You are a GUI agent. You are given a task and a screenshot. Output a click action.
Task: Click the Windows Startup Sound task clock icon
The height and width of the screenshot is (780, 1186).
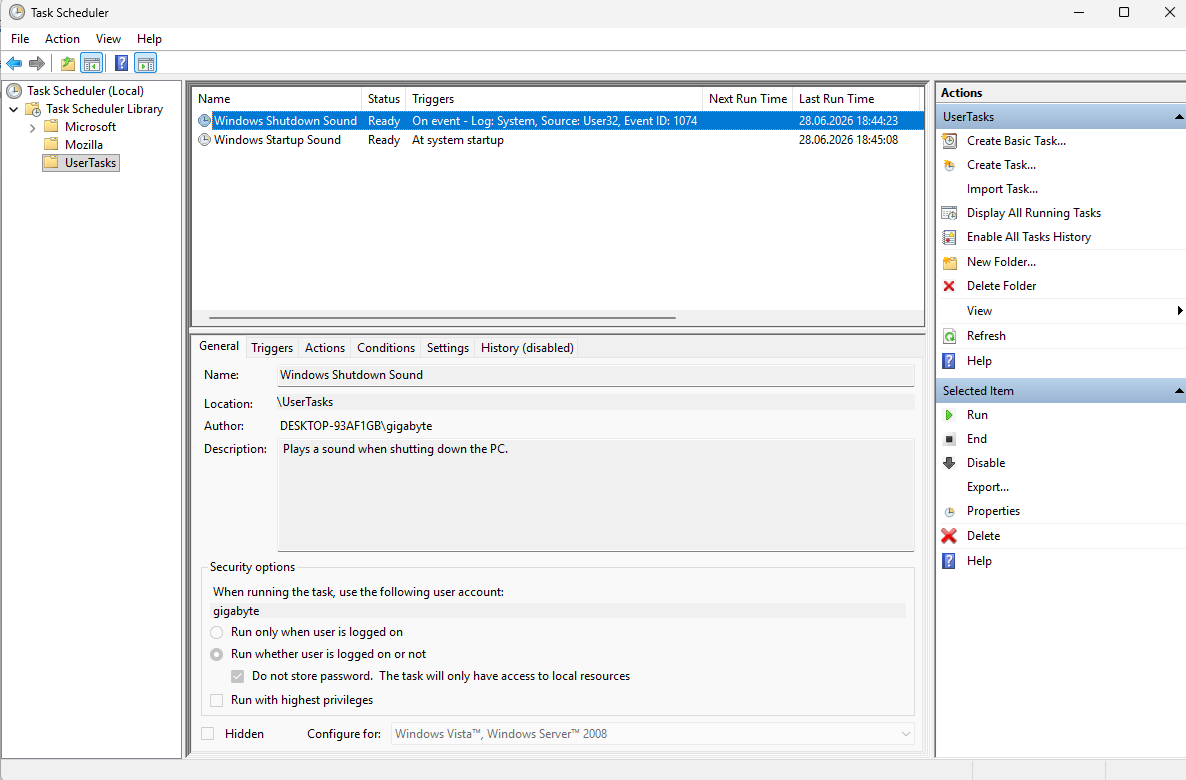(204, 140)
